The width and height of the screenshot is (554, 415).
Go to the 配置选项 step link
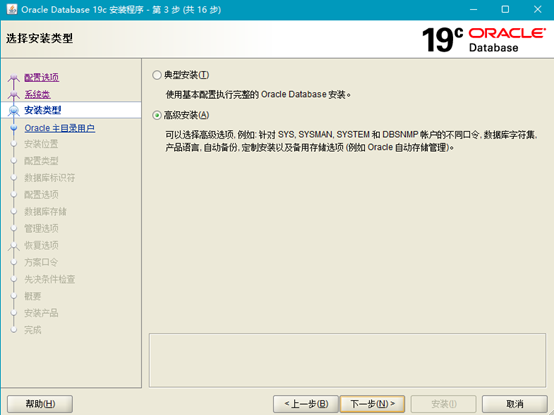41,77
